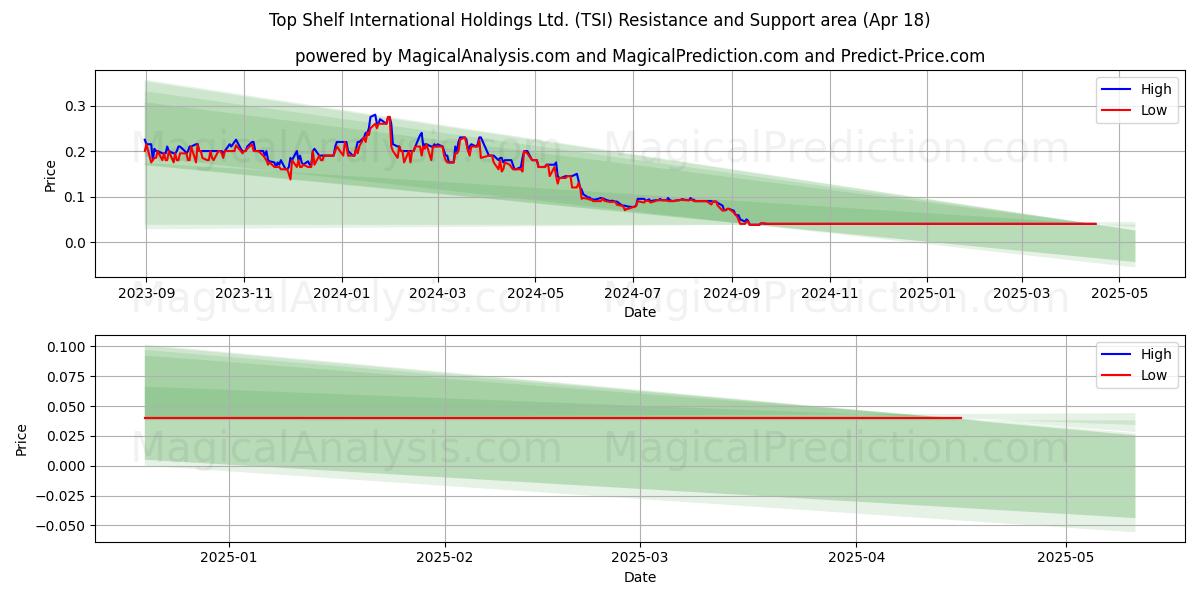
Task: Click 'High' in the lower chart legend
Action: pos(1156,354)
